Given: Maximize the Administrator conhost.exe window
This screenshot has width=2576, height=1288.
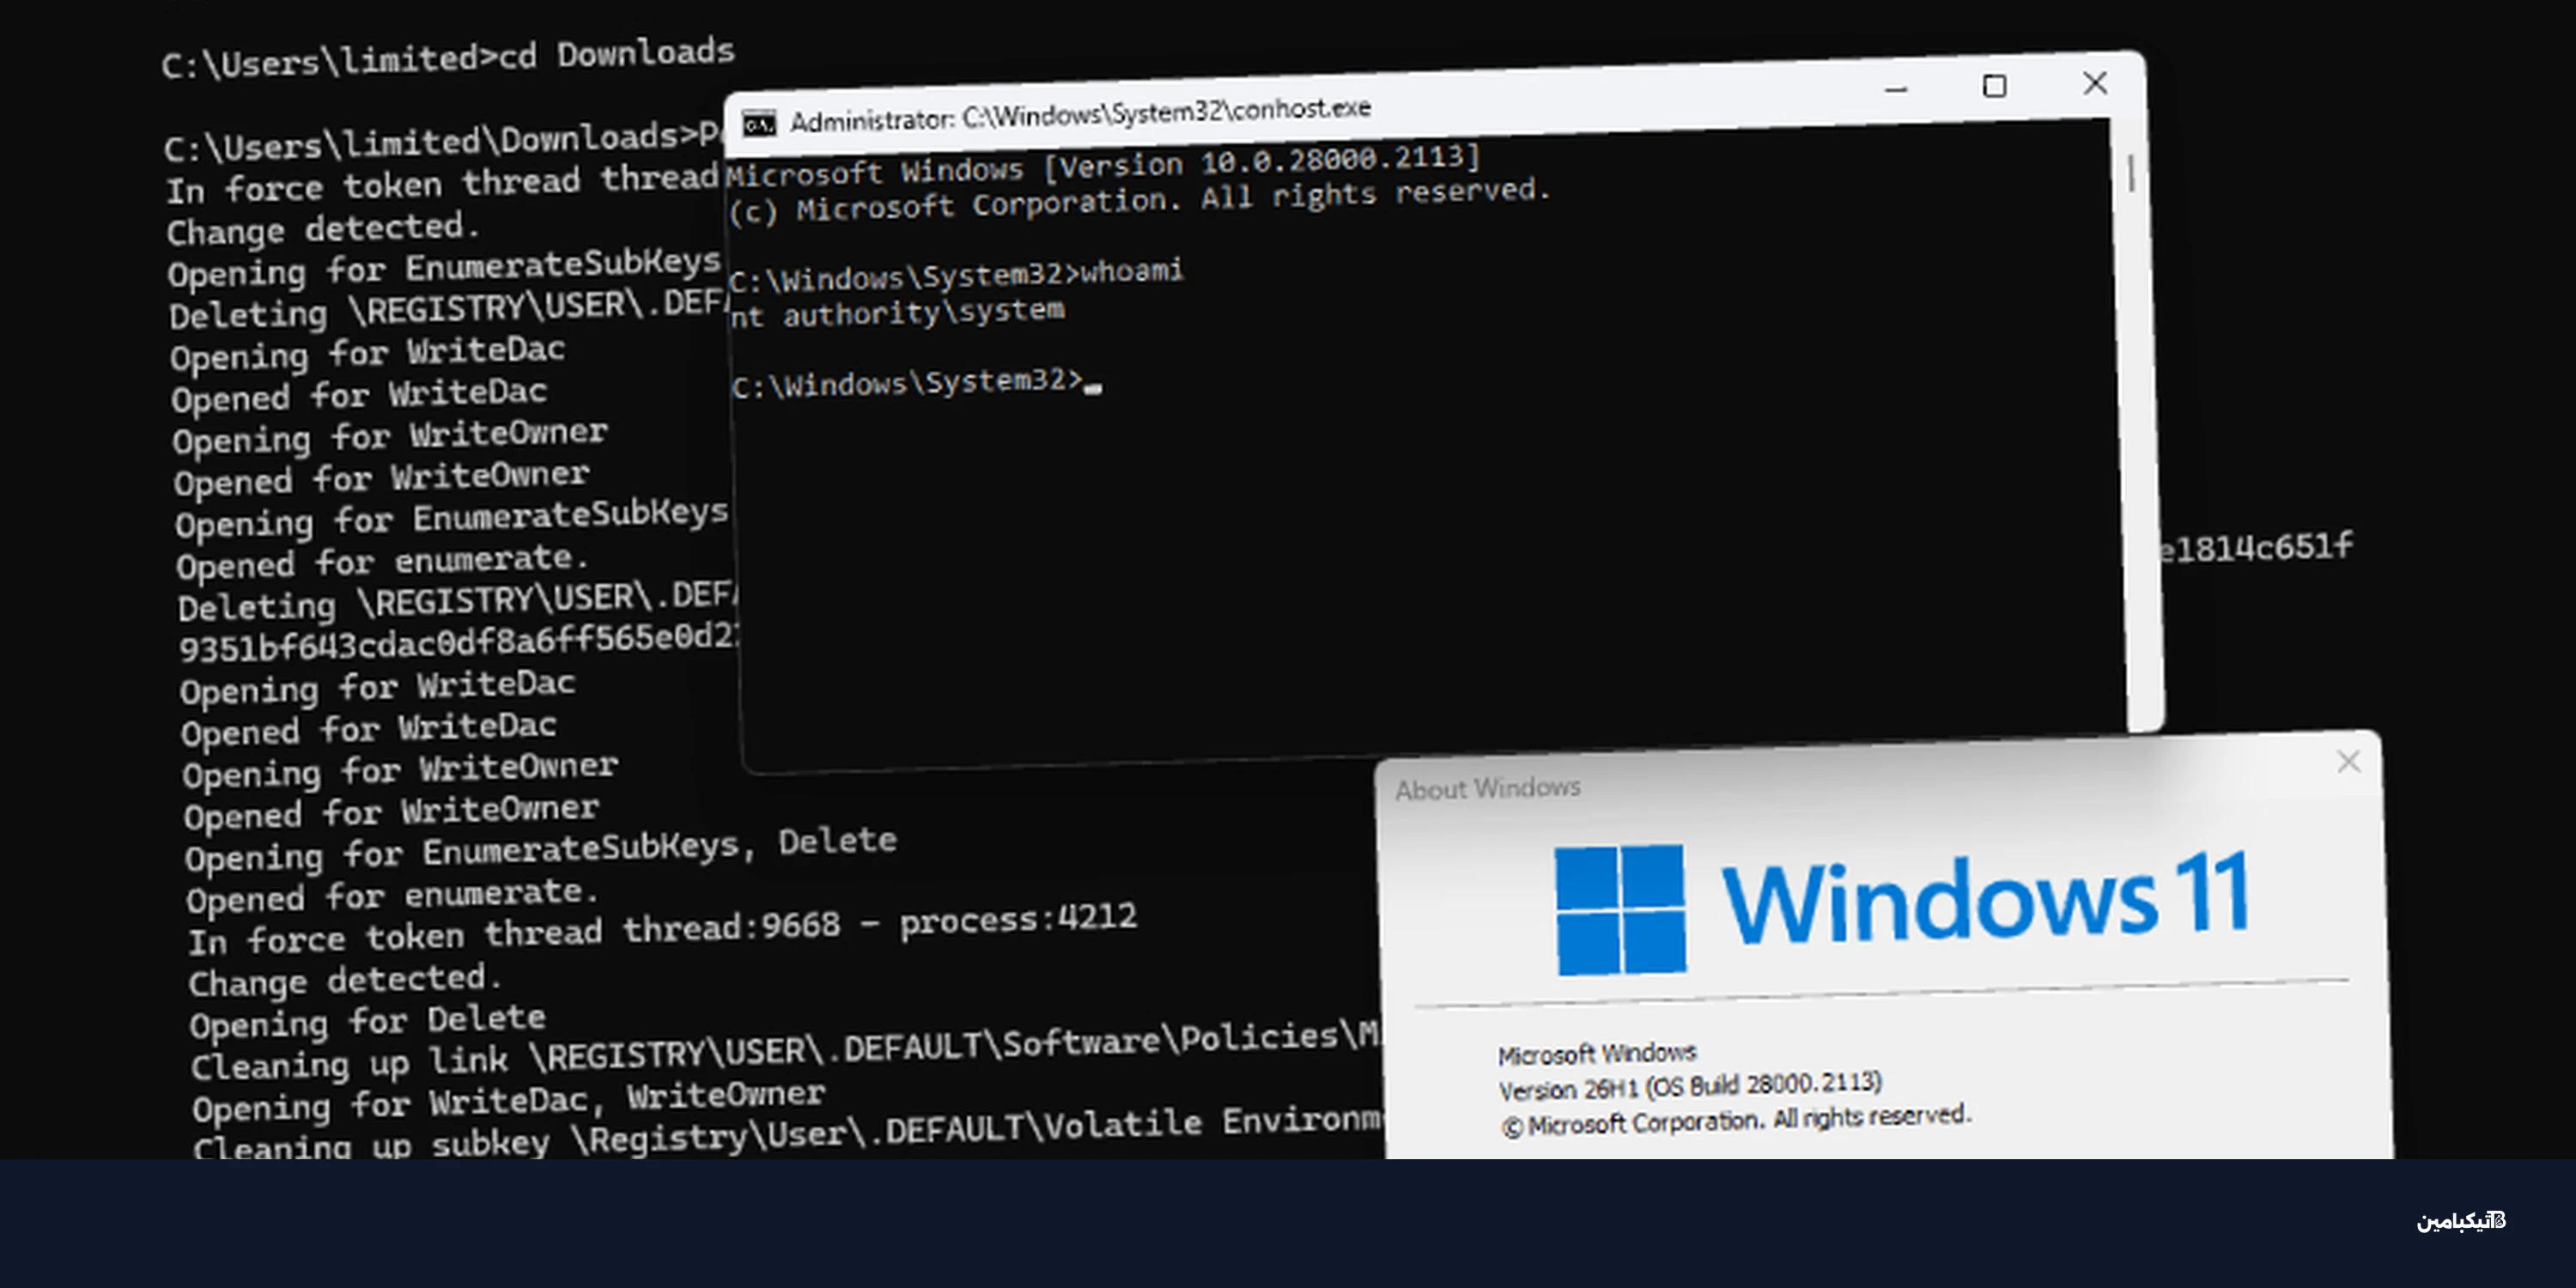Looking at the screenshot, I should coord(1994,86).
